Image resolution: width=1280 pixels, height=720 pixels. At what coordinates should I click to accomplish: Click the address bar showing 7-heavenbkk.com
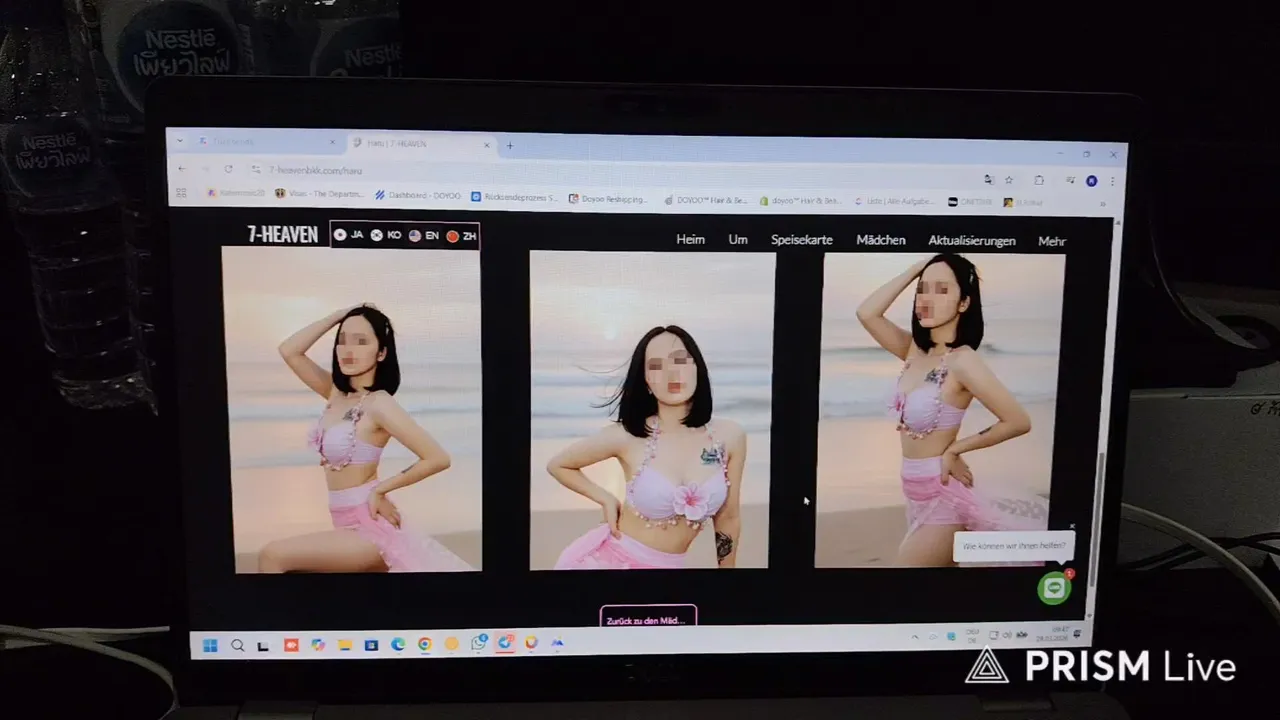600,173
